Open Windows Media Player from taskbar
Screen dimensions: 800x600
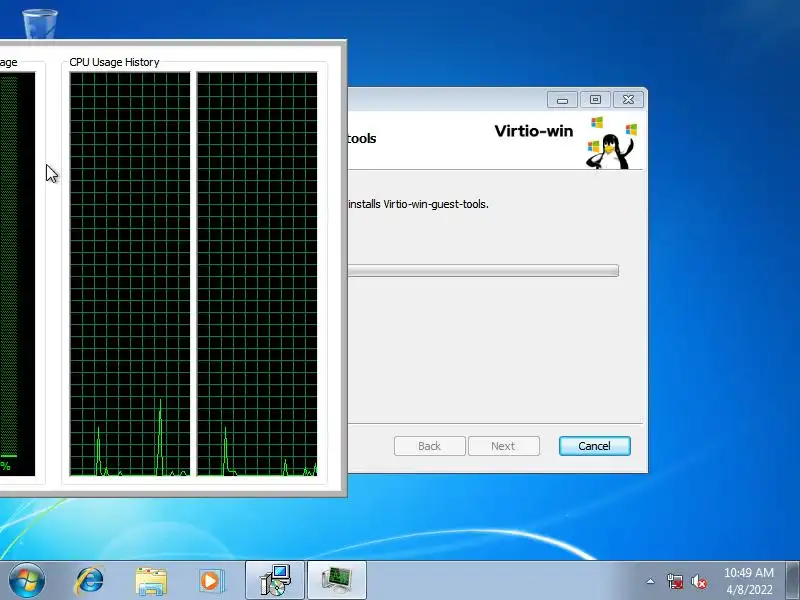pyautogui.click(x=211, y=581)
